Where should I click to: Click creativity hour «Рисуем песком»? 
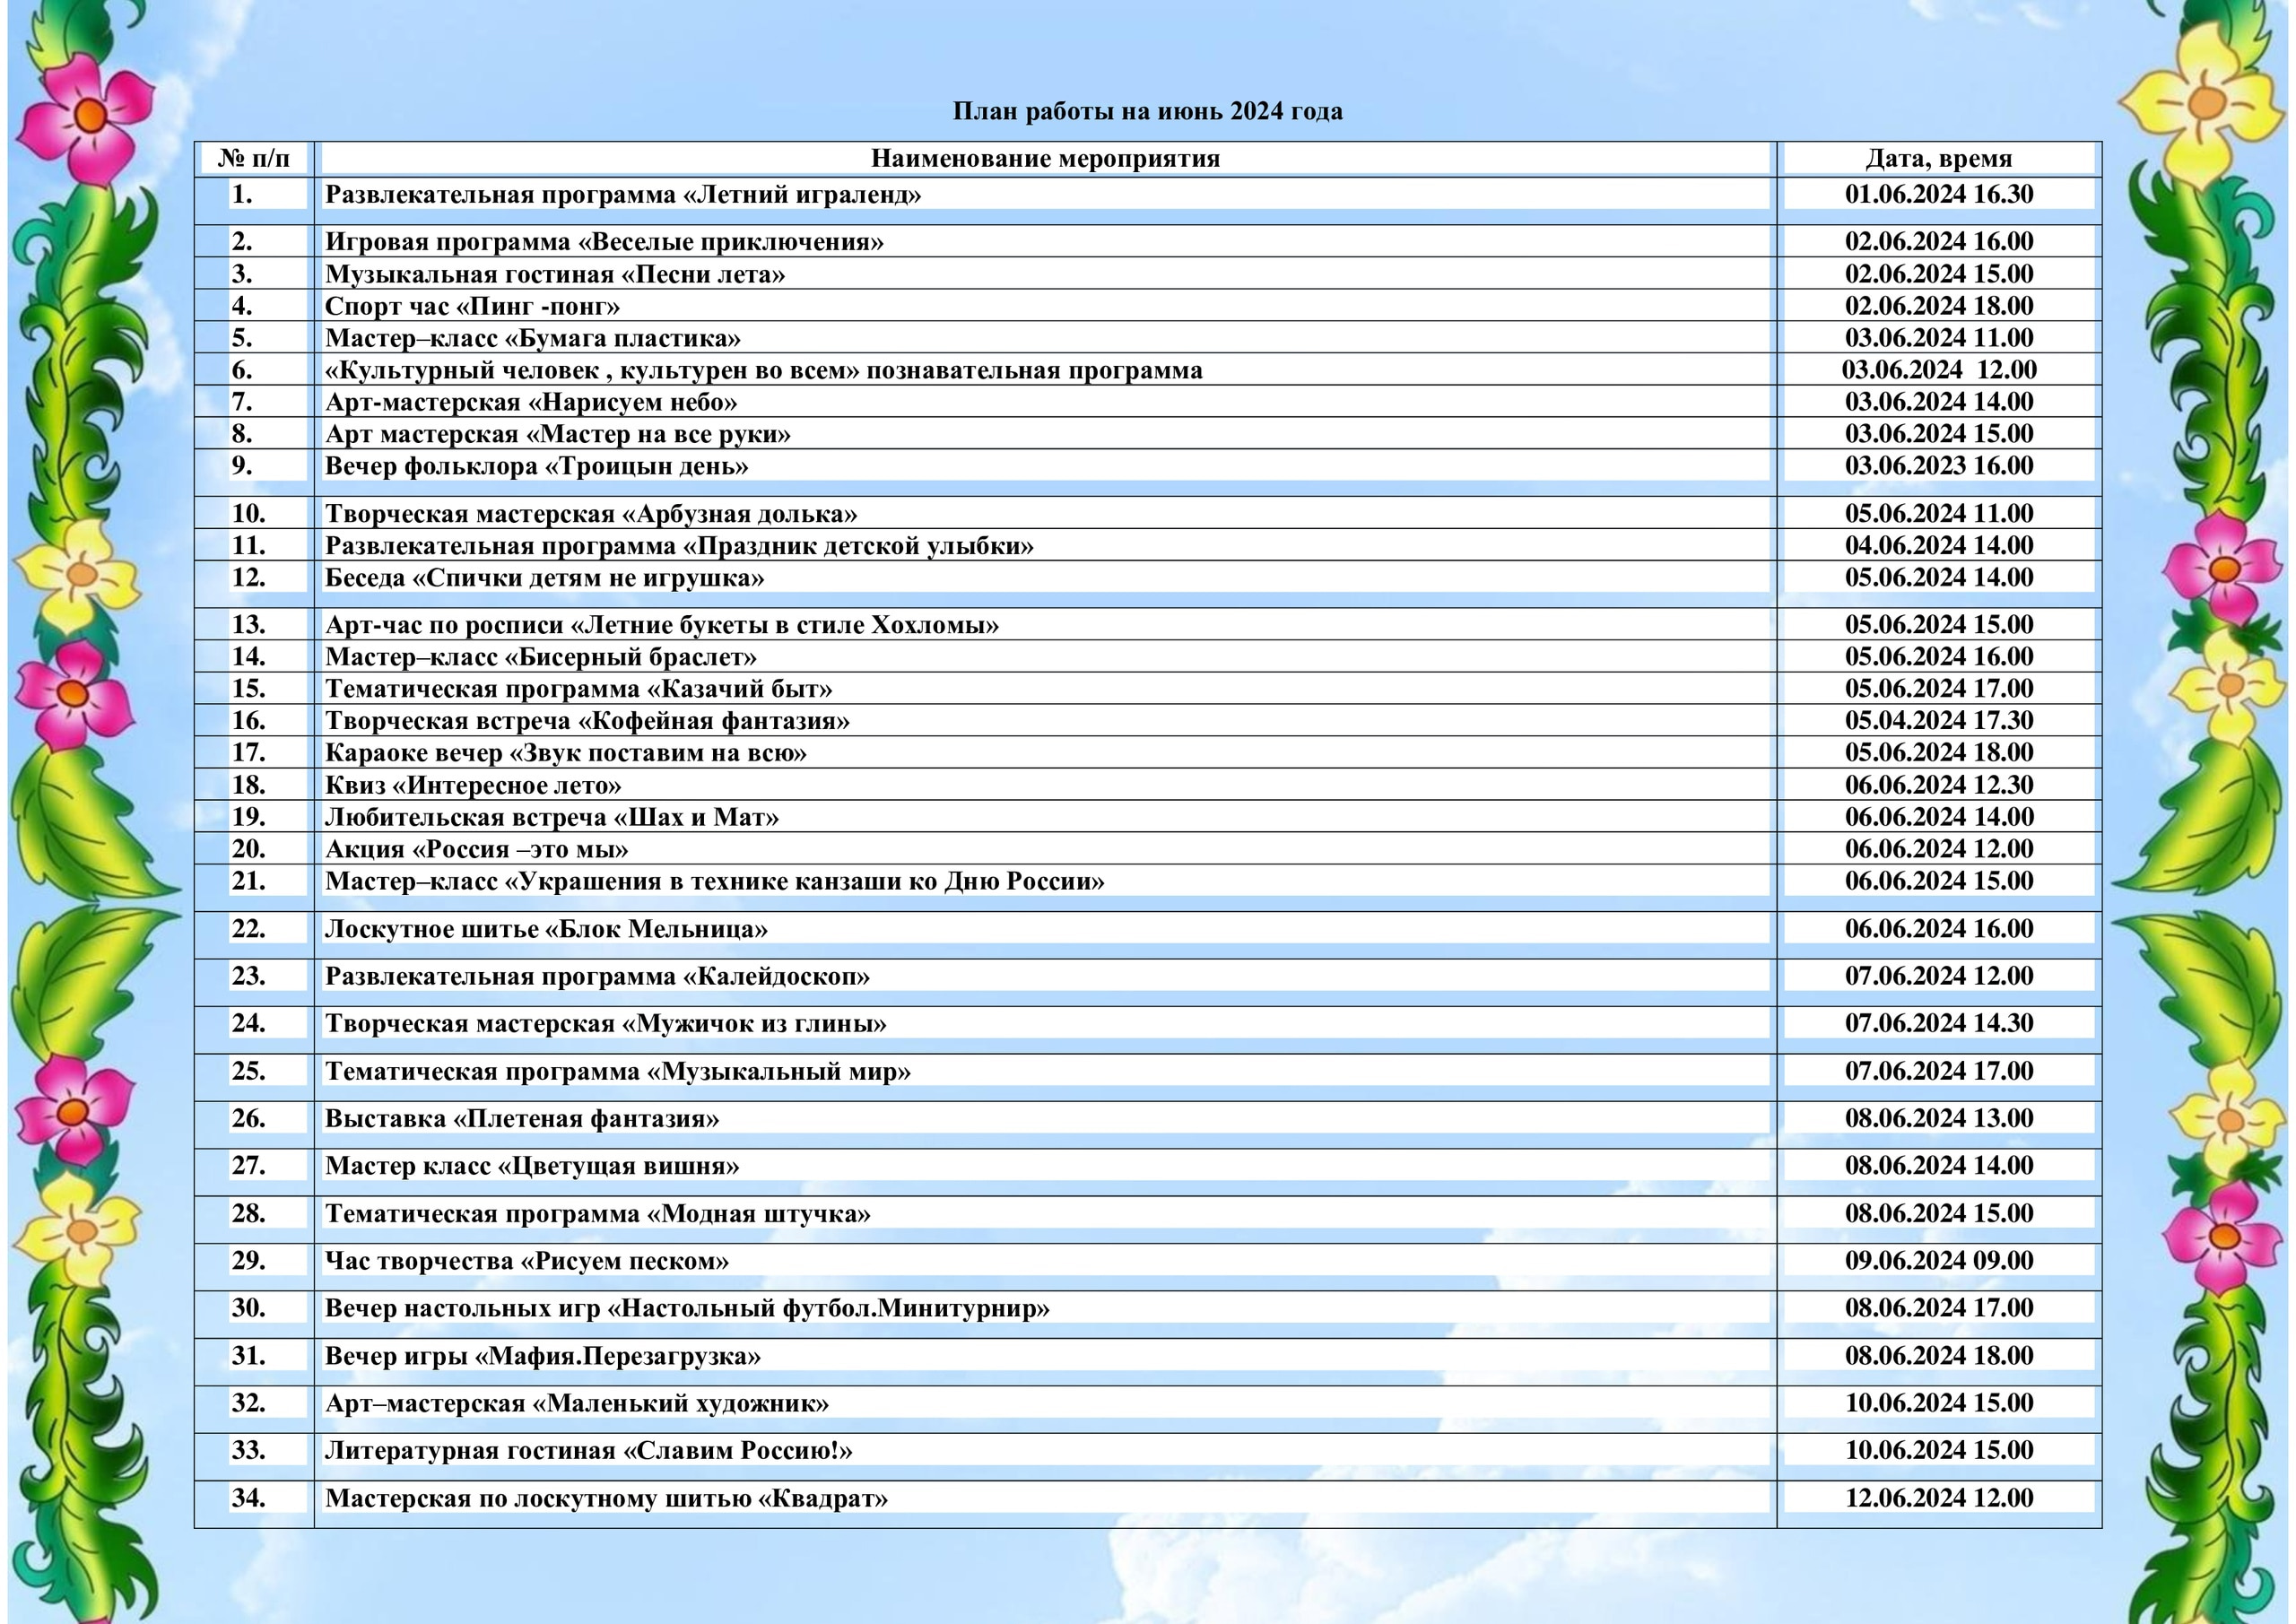pos(527,1261)
